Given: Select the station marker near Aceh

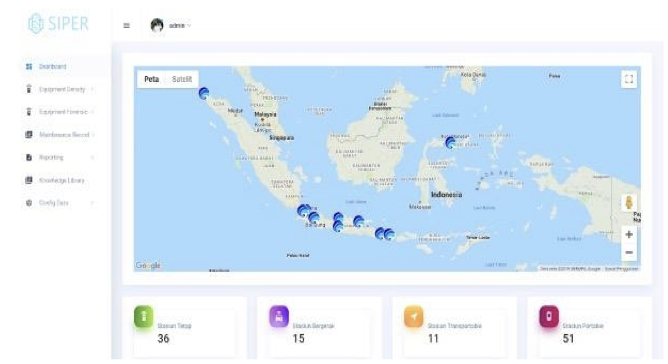Looking at the screenshot, I should (204, 93).
